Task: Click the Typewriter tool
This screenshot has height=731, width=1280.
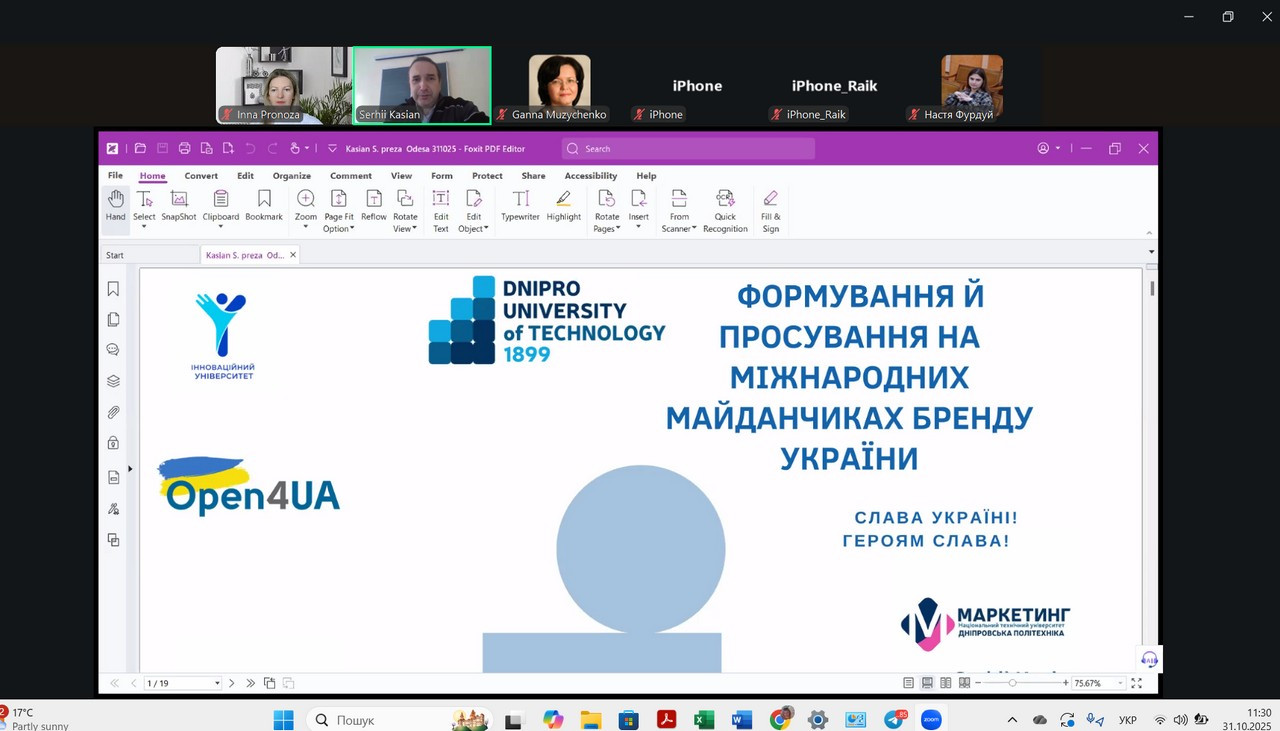Action: (x=520, y=205)
